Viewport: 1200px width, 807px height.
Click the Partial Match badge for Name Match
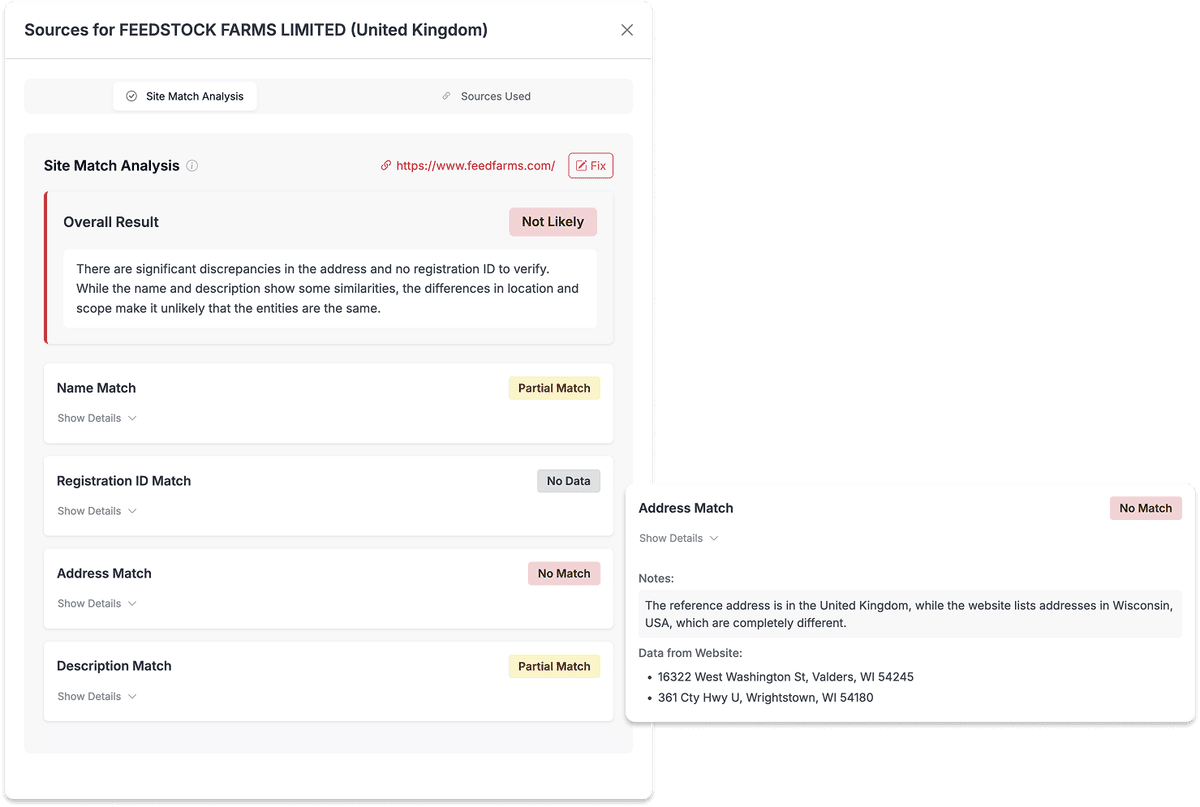pos(554,388)
